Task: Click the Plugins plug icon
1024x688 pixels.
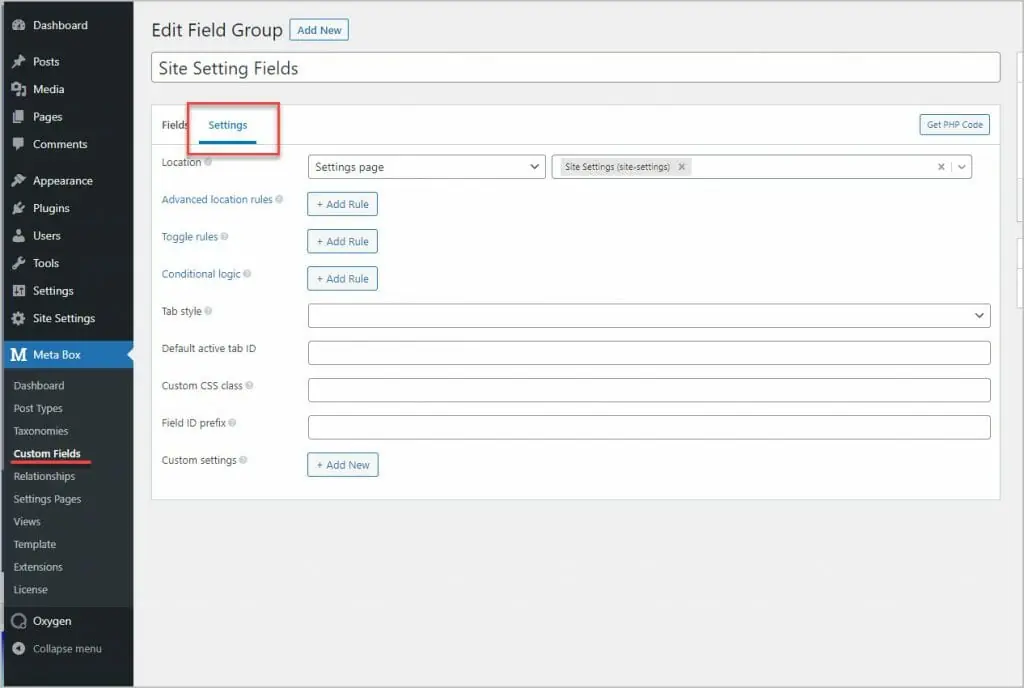Action: (18, 208)
